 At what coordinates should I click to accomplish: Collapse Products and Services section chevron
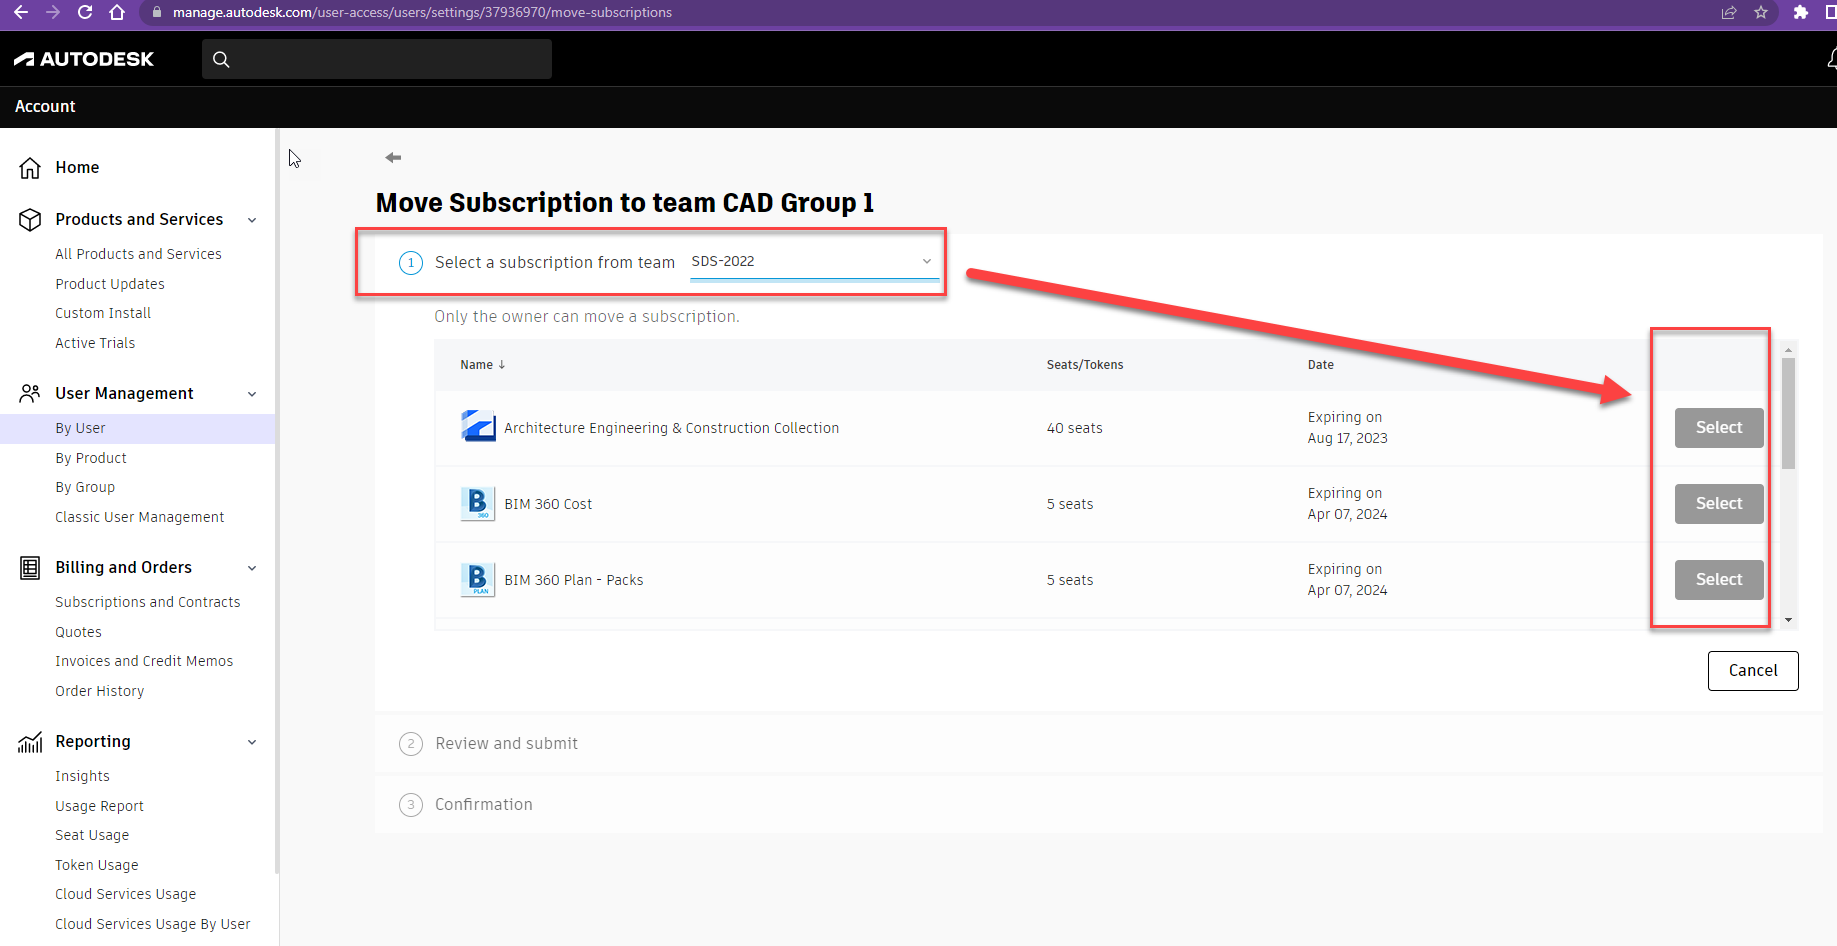(252, 220)
